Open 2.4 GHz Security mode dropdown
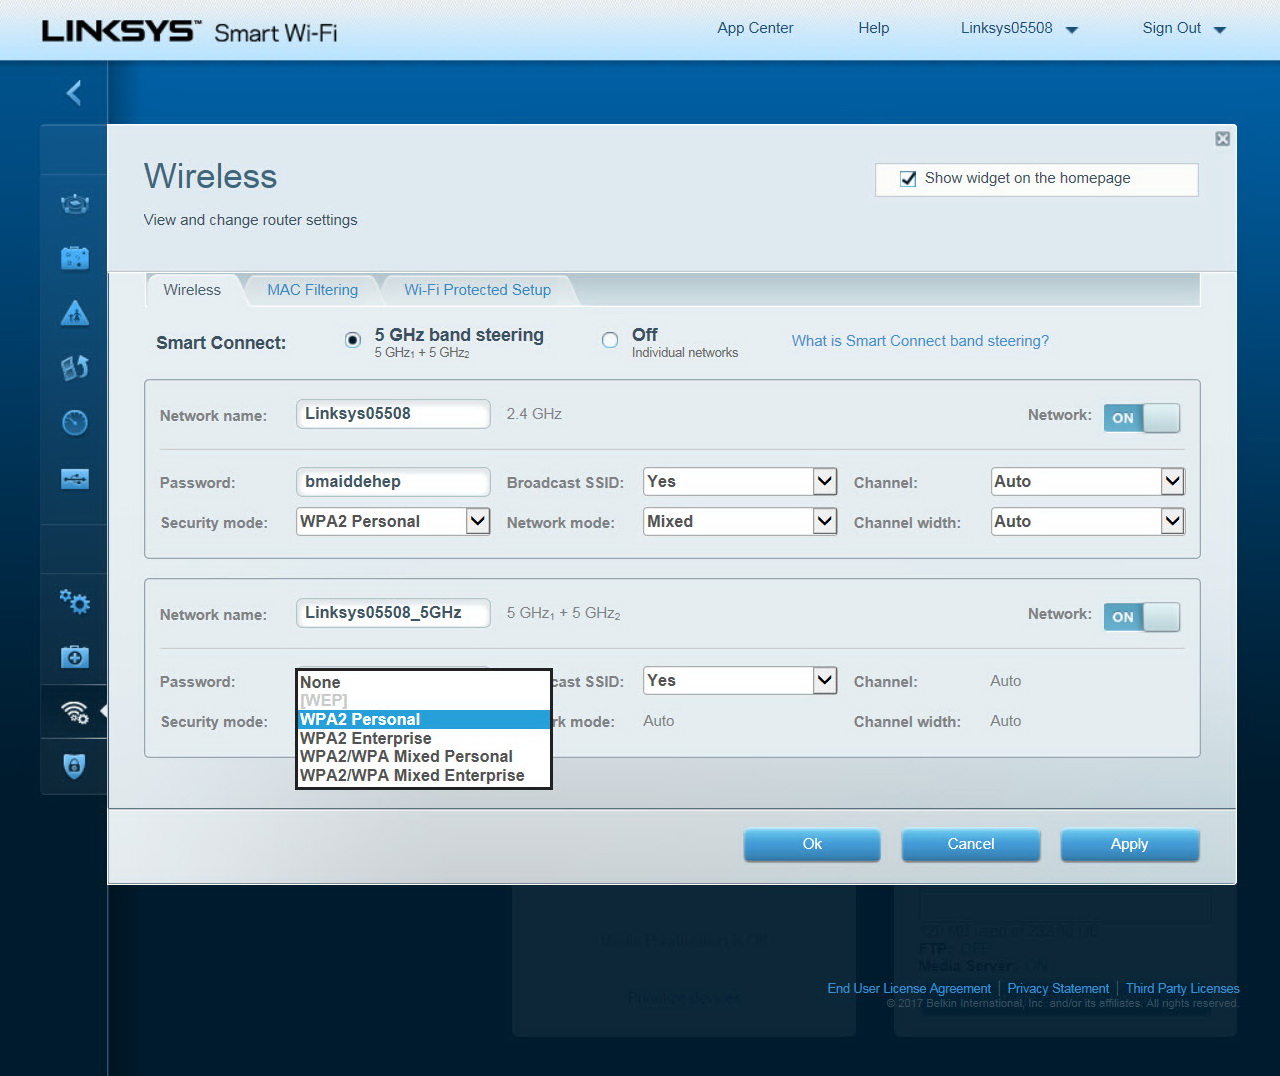The height and width of the screenshot is (1076, 1280). pyautogui.click(x=393, y=522)
